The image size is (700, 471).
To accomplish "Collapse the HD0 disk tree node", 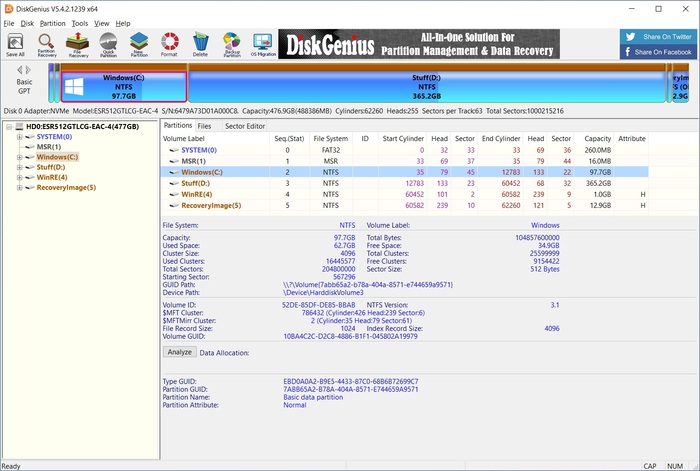I will [9, 127].
